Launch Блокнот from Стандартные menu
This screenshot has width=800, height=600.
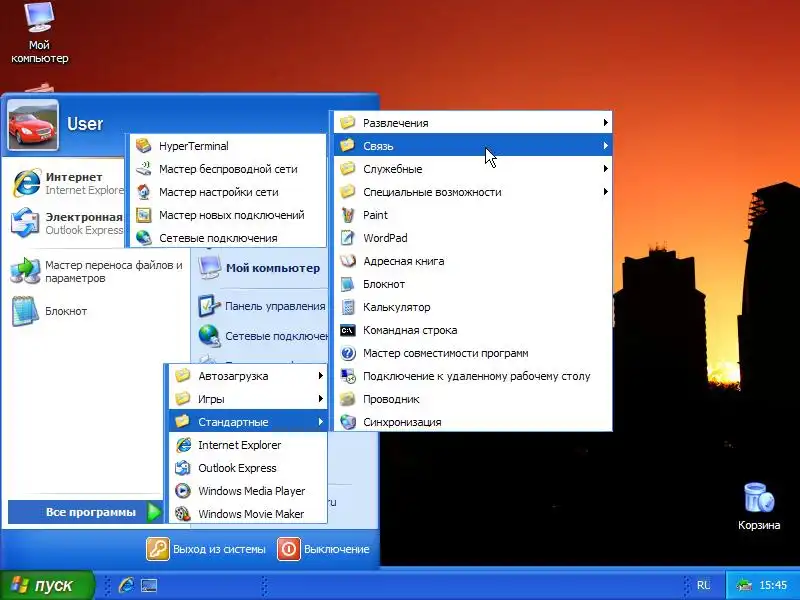[473, 284]
